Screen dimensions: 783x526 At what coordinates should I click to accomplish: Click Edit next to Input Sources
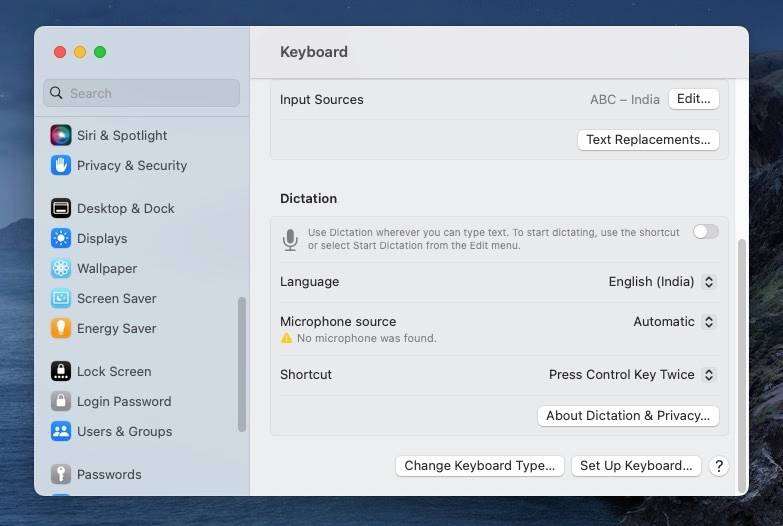tap(693, 99)
